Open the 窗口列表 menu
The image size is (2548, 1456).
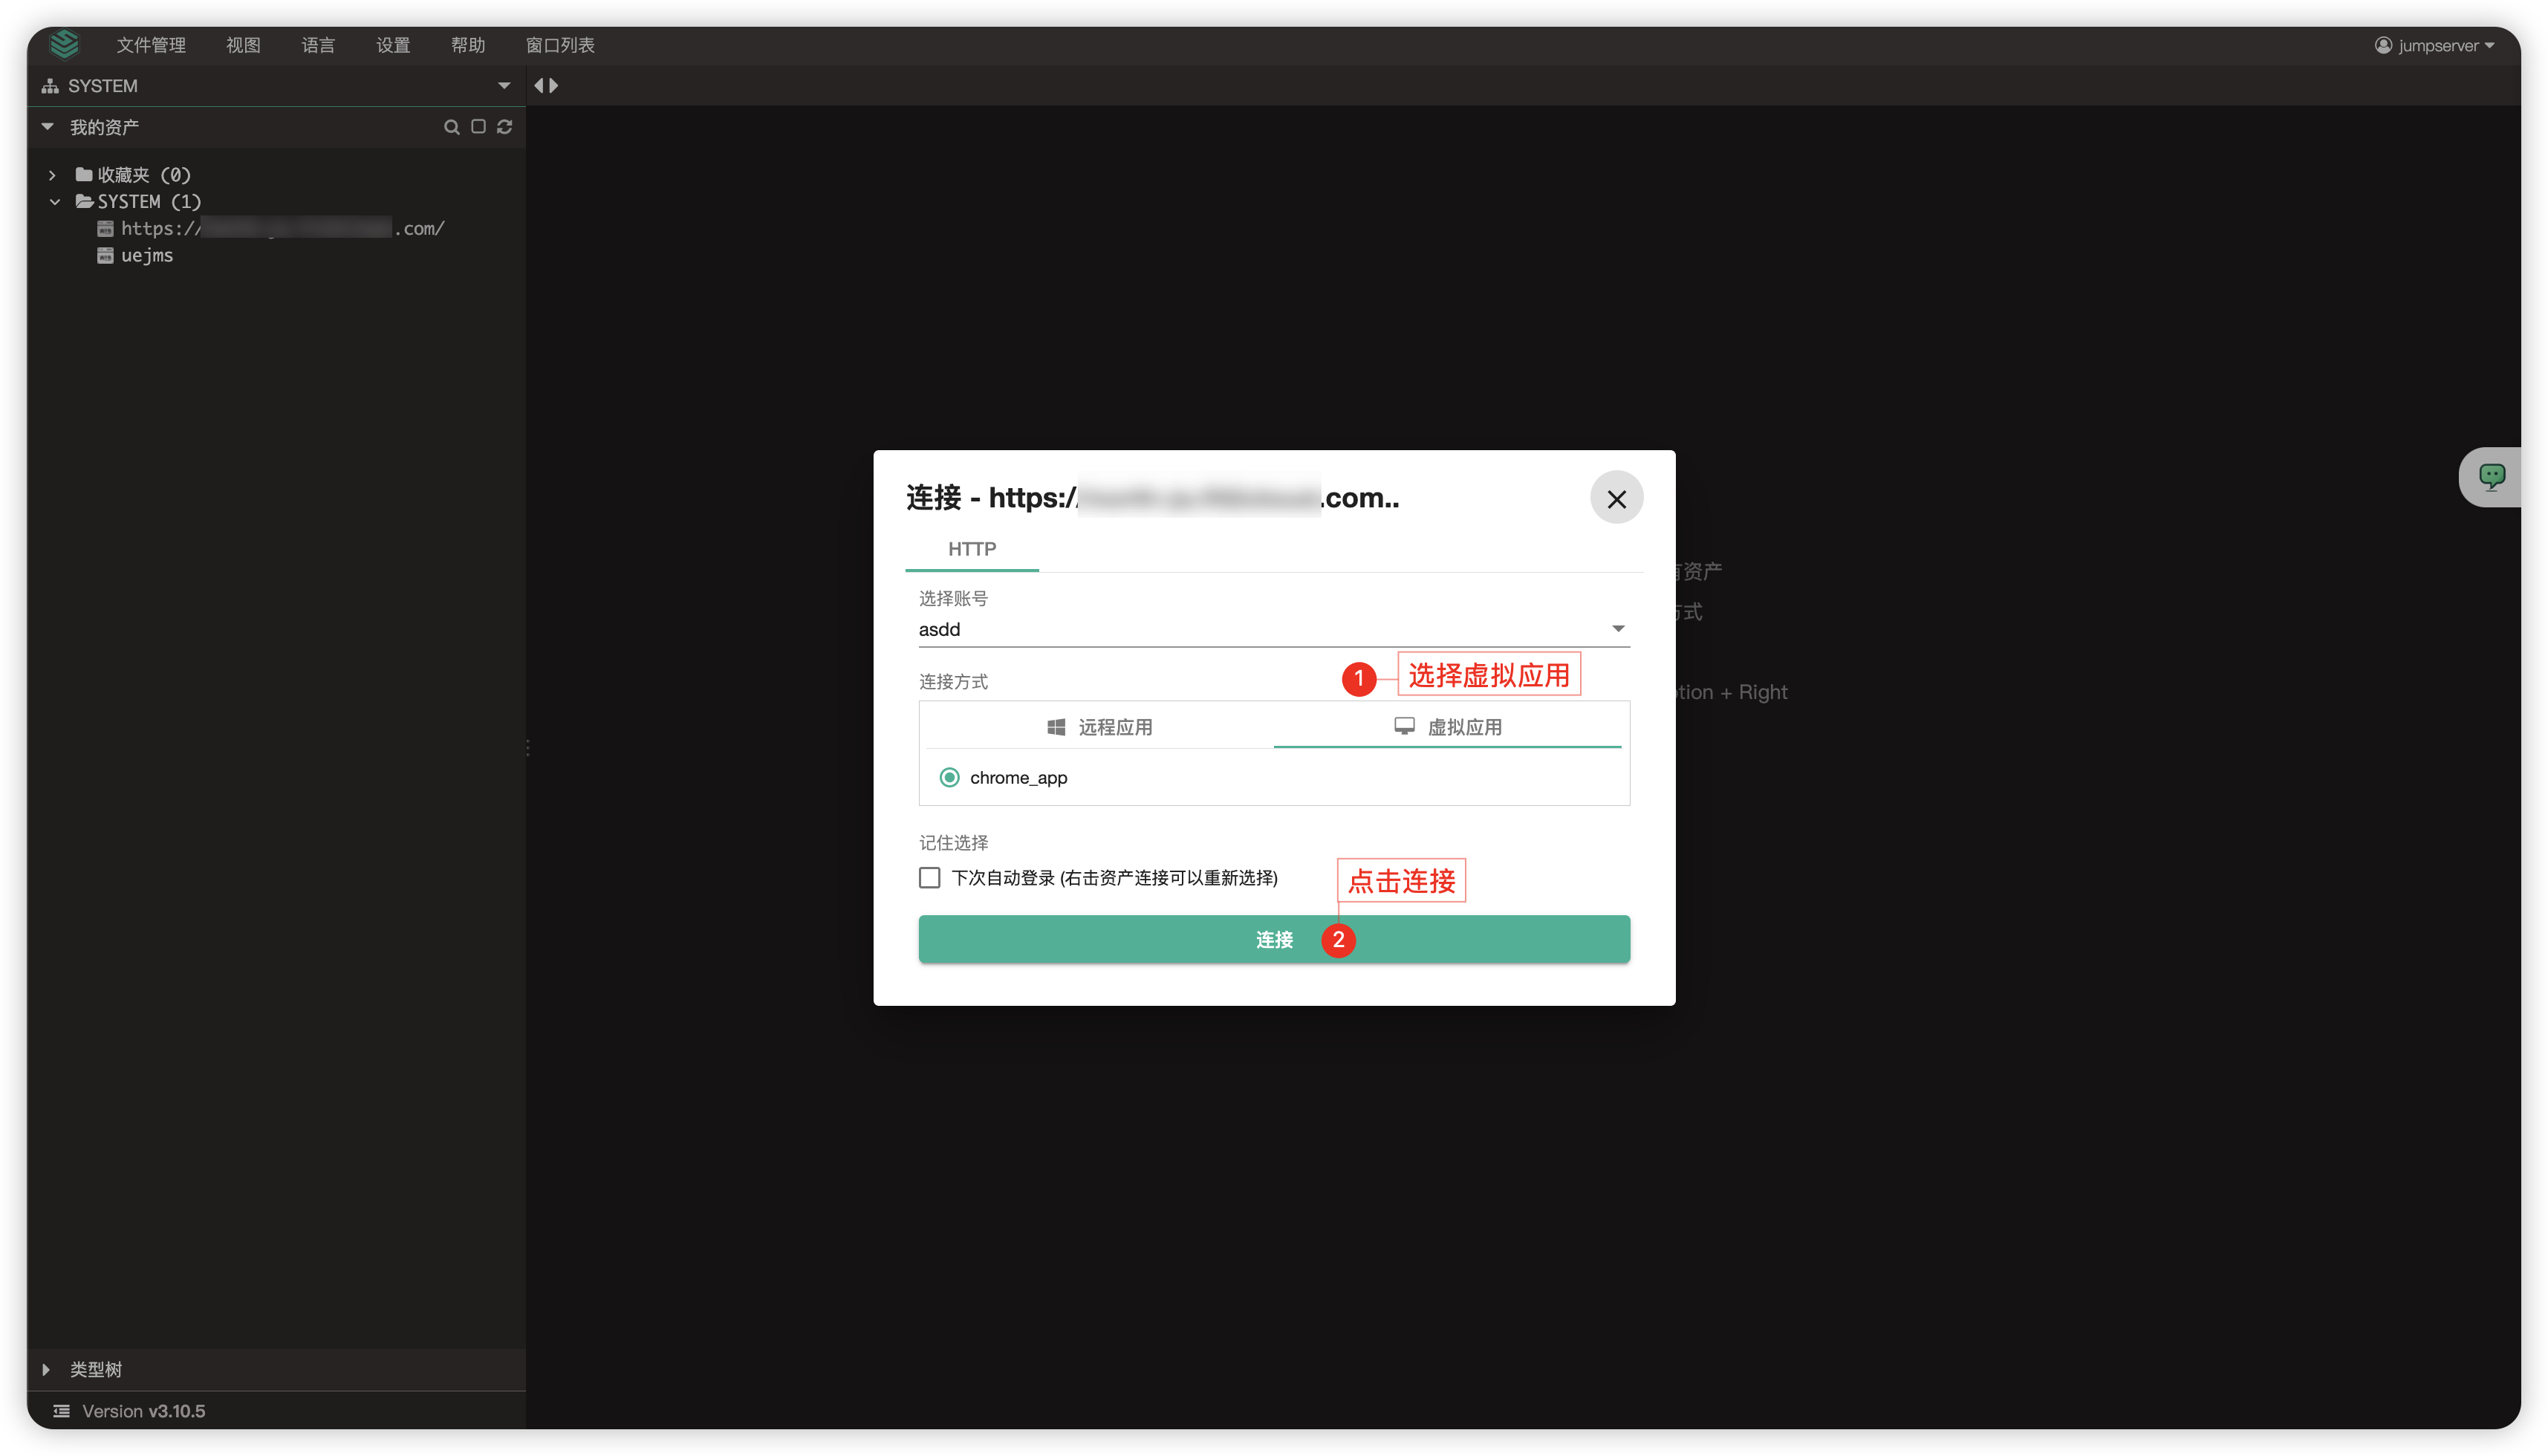tap(560, 45)
